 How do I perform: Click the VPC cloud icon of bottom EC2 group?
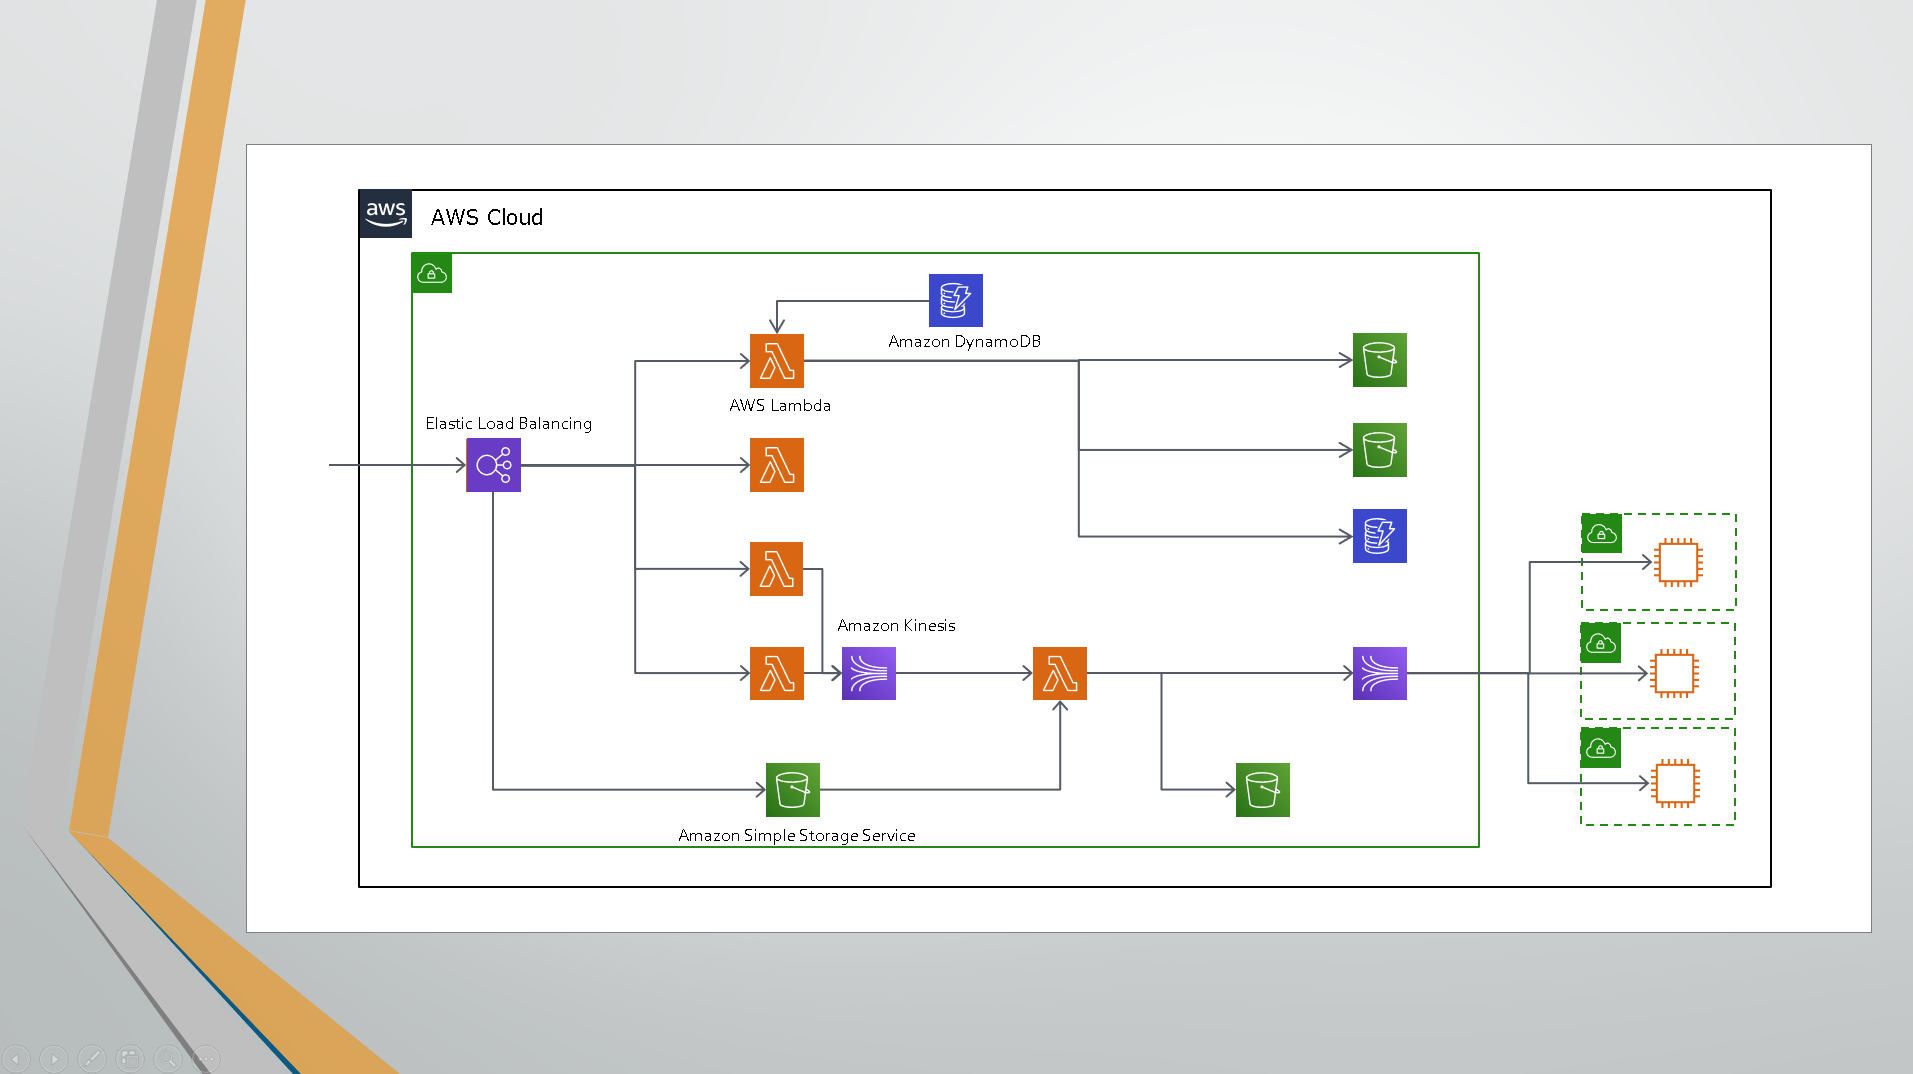[x=1601, y=748]
